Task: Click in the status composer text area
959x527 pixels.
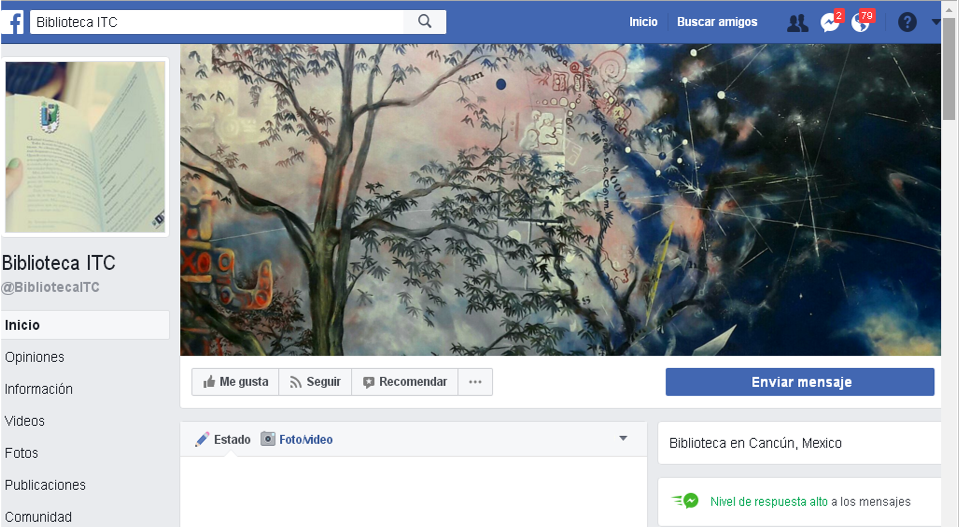Action: click(413, 492)
